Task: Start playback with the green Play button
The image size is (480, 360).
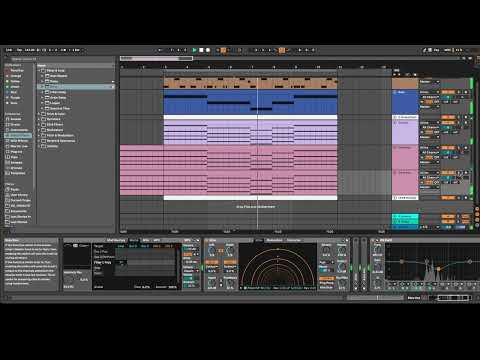Action: pyautogui.click(x=194, y=50)
